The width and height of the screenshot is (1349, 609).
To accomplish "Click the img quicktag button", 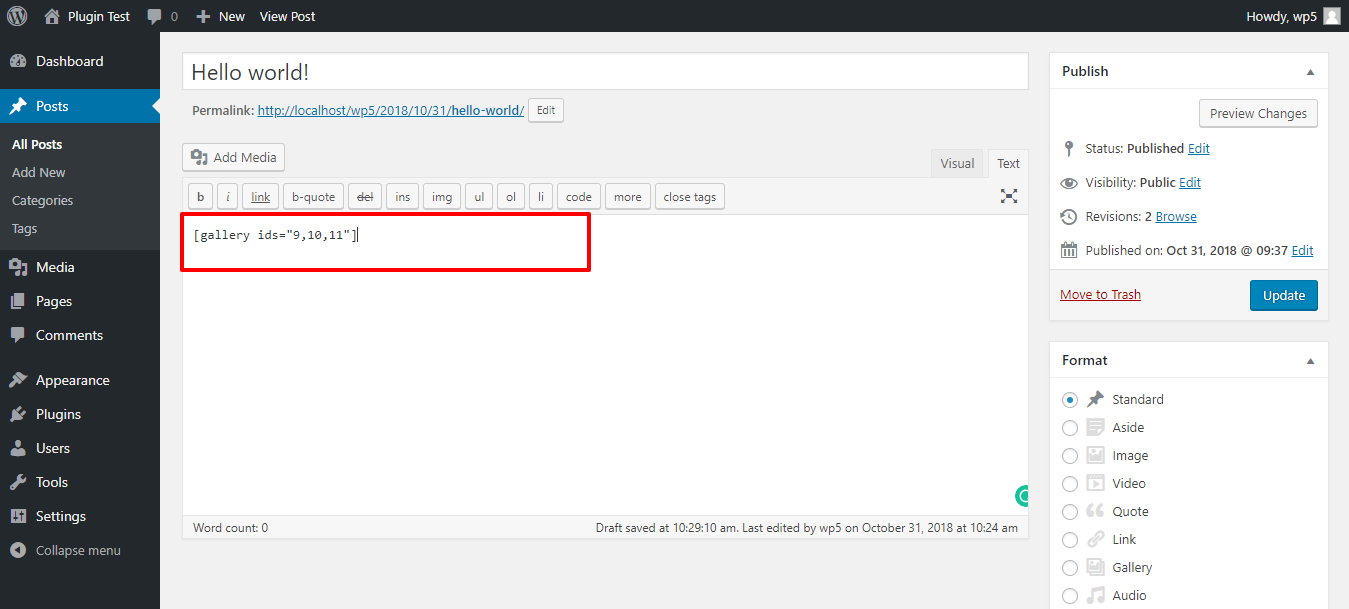I will pyautogui.click(x=442, y=197).
